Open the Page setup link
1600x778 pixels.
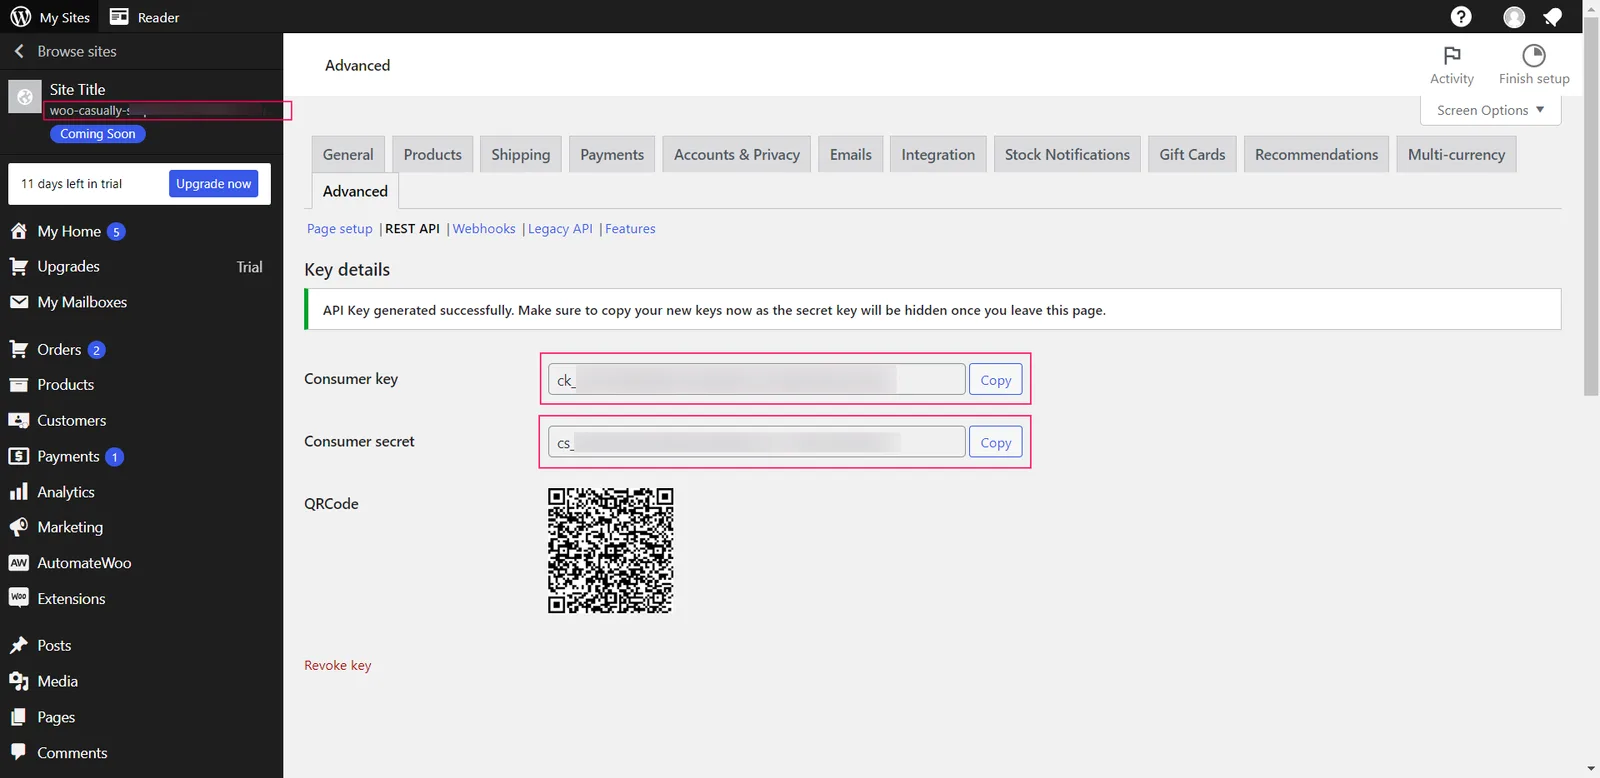[339, 228]
